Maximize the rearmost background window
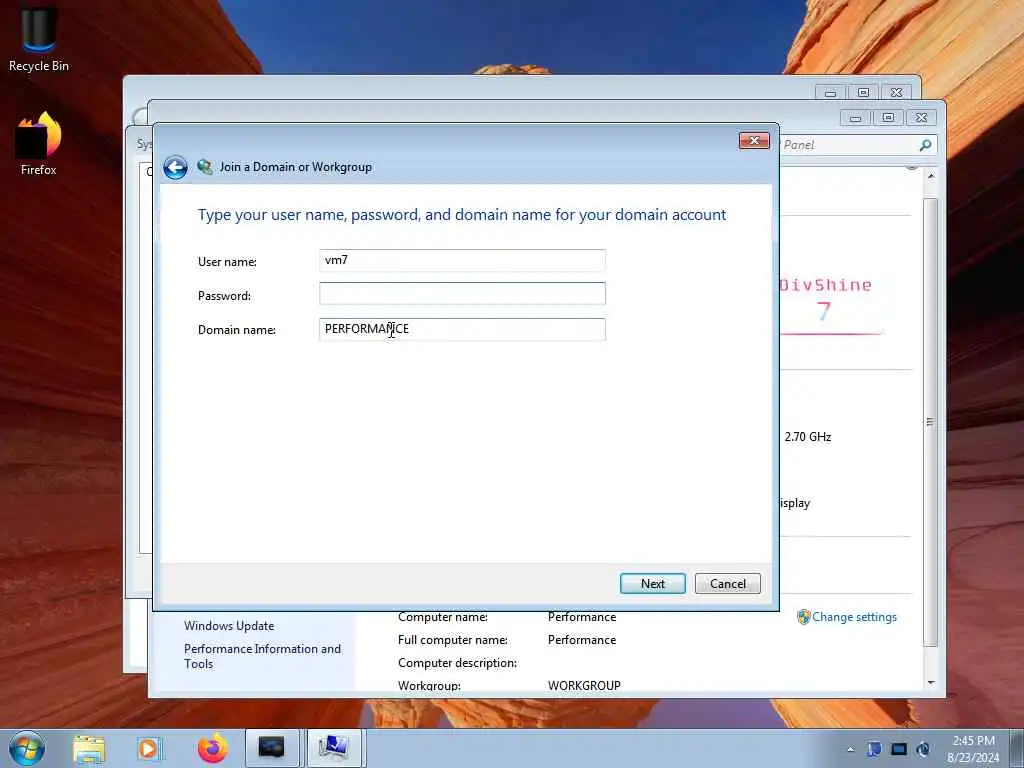The width and height of the screenshot is (1024, 768). 863,93
